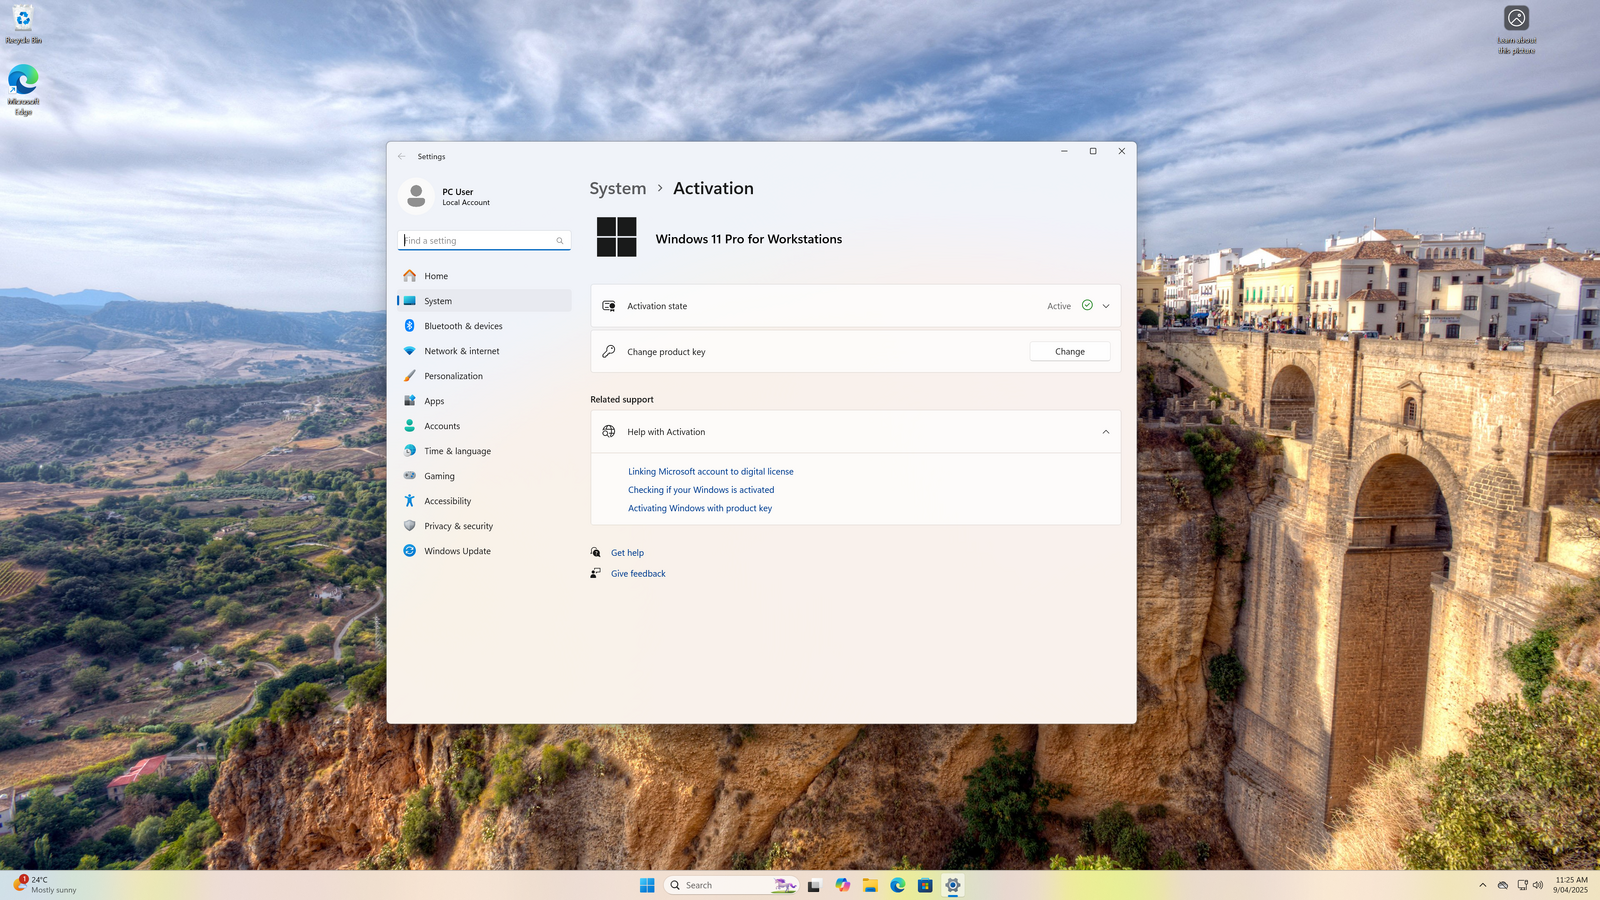Go to Network & internet settings
The height and width of the screenshot is (900, 1600).
click(484, 351)
